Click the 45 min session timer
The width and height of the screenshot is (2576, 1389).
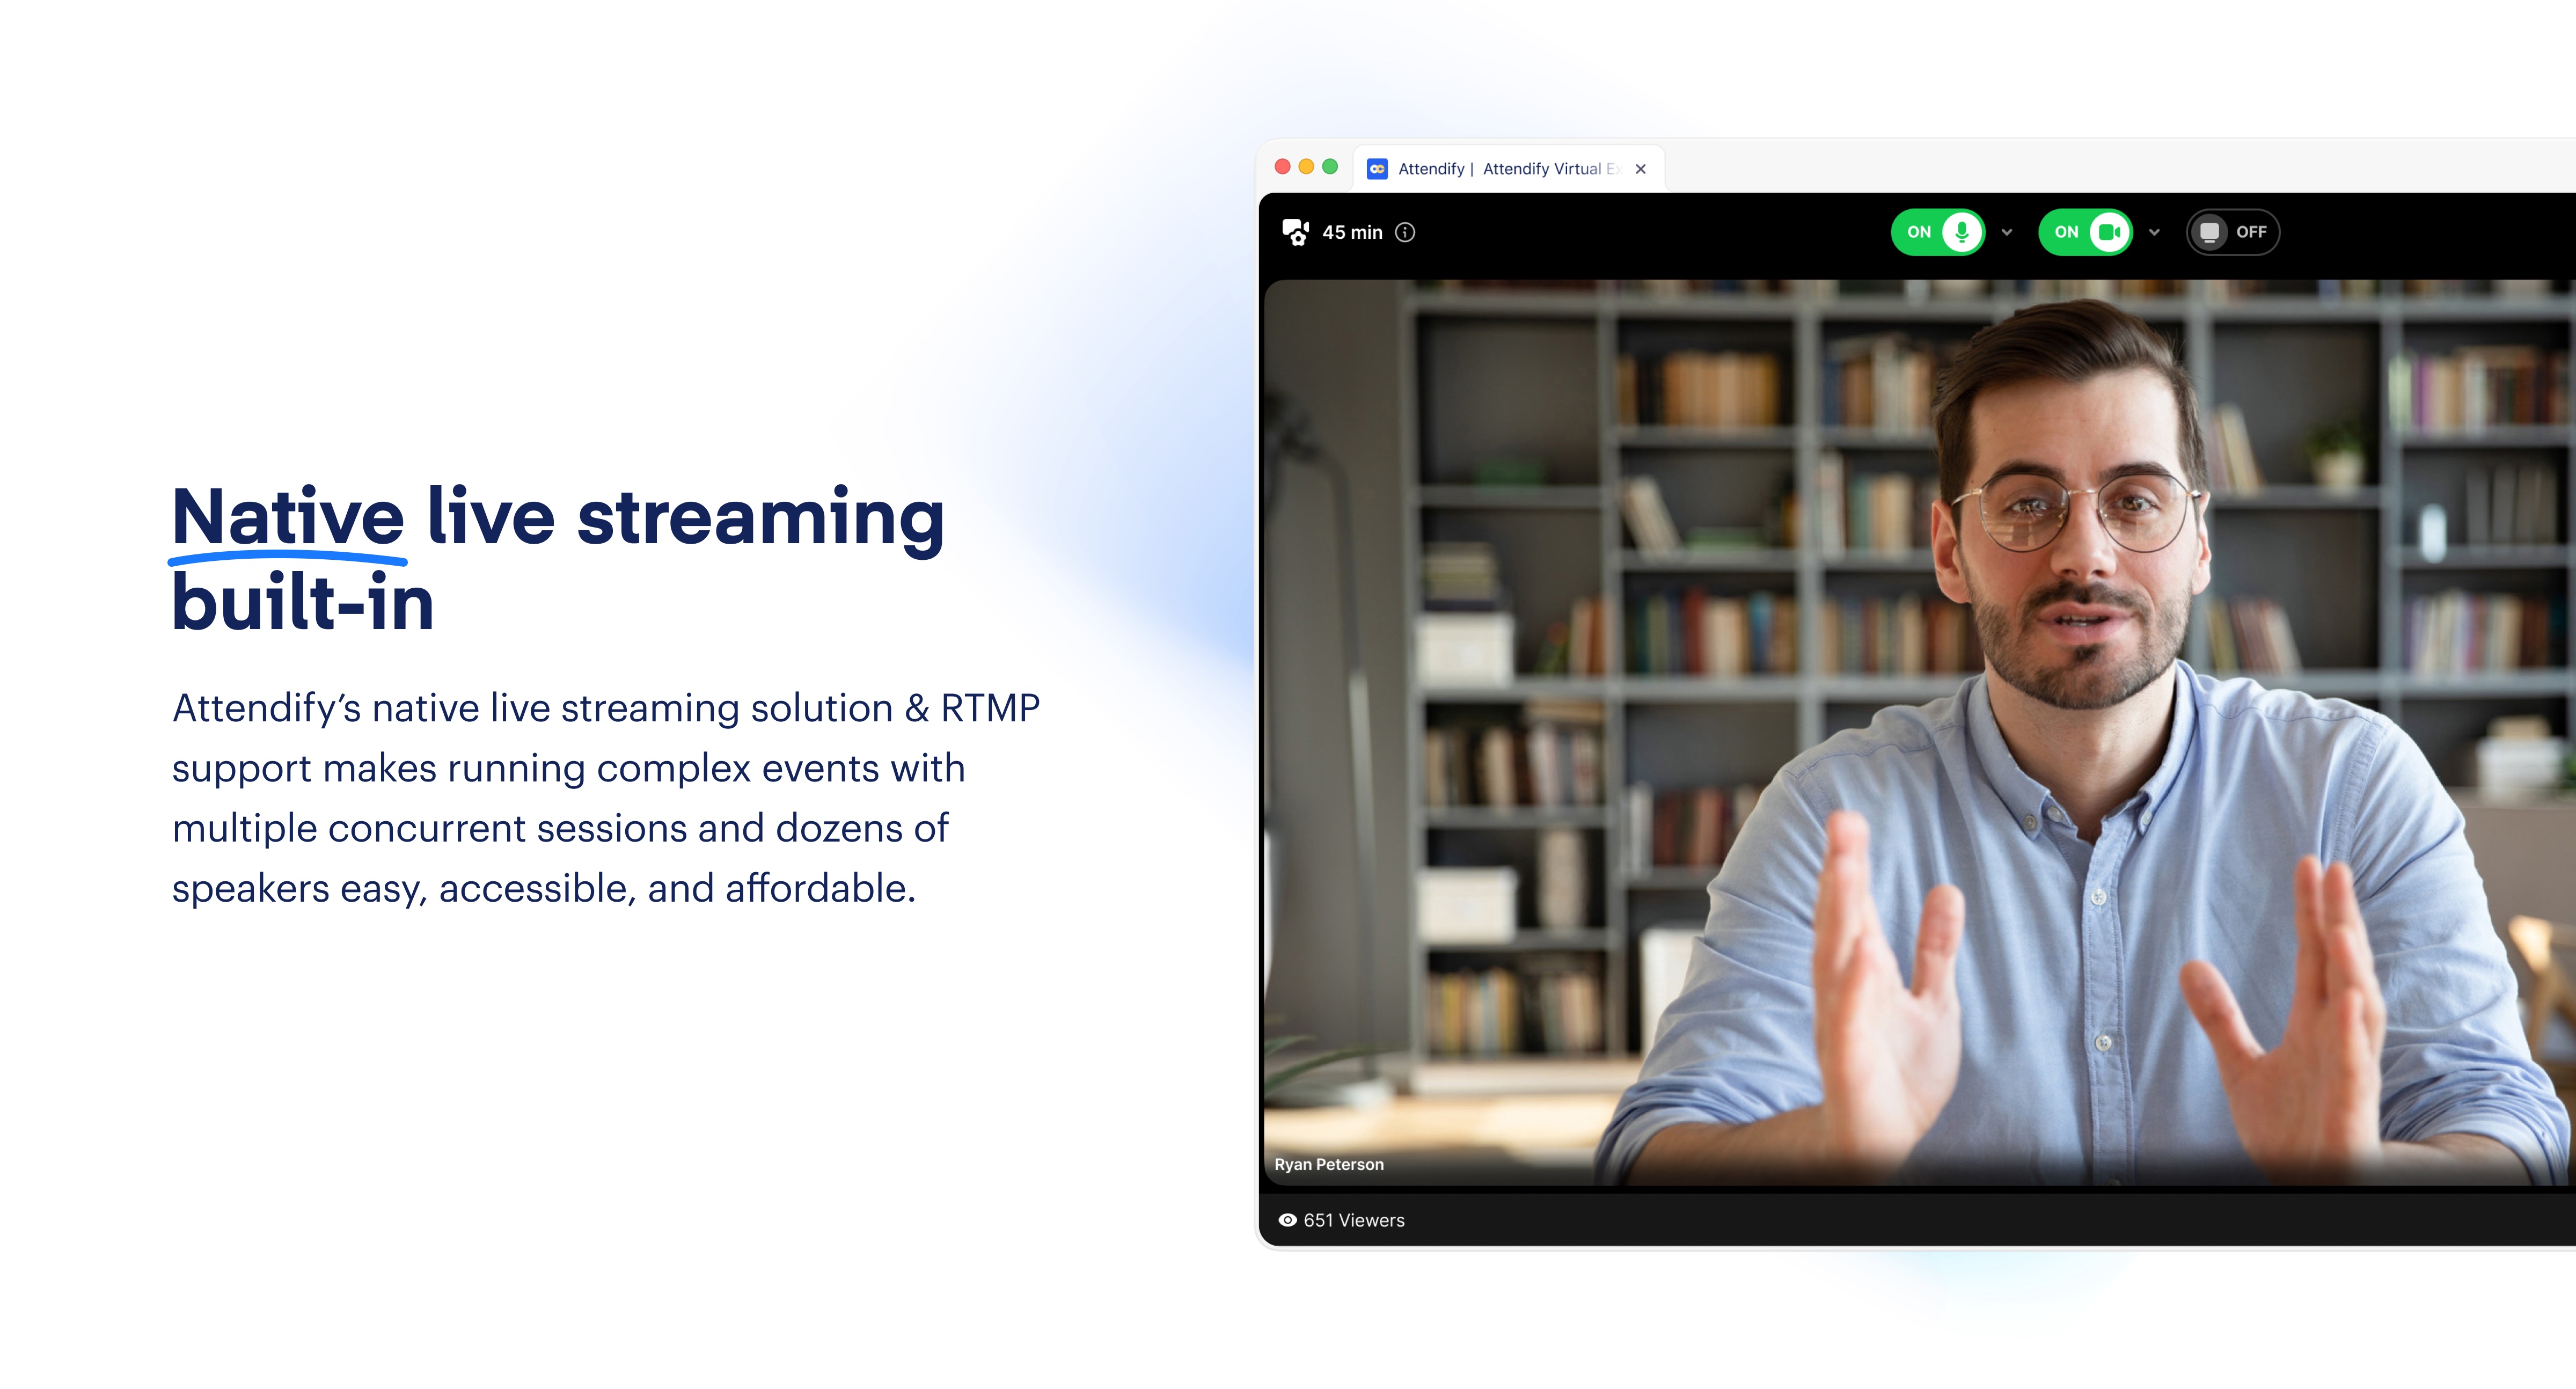(1352, 231)
